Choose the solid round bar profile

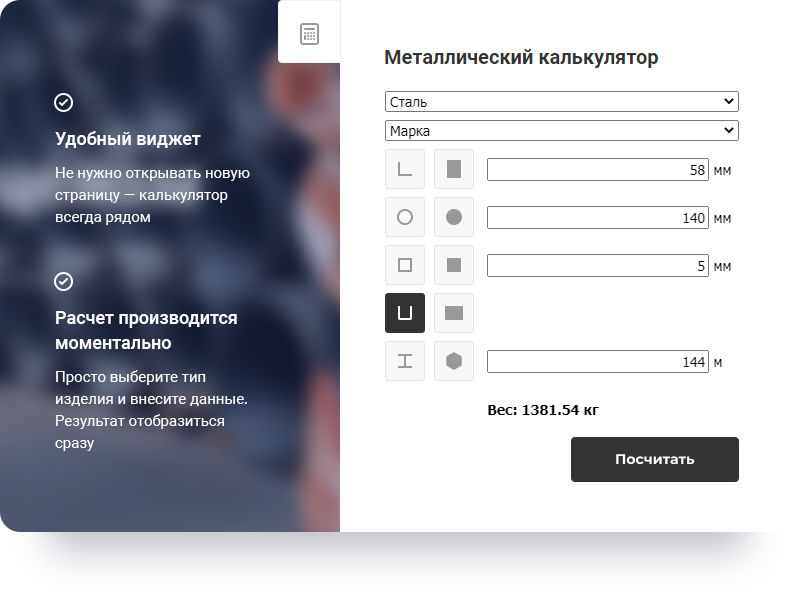[x=454, y=217]
